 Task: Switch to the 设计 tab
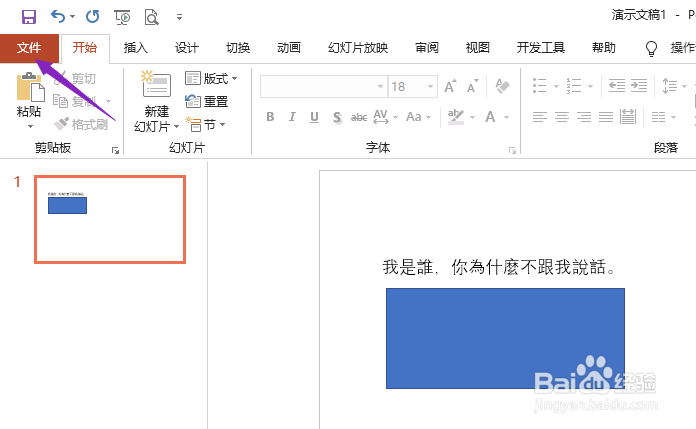click(187, 48)
